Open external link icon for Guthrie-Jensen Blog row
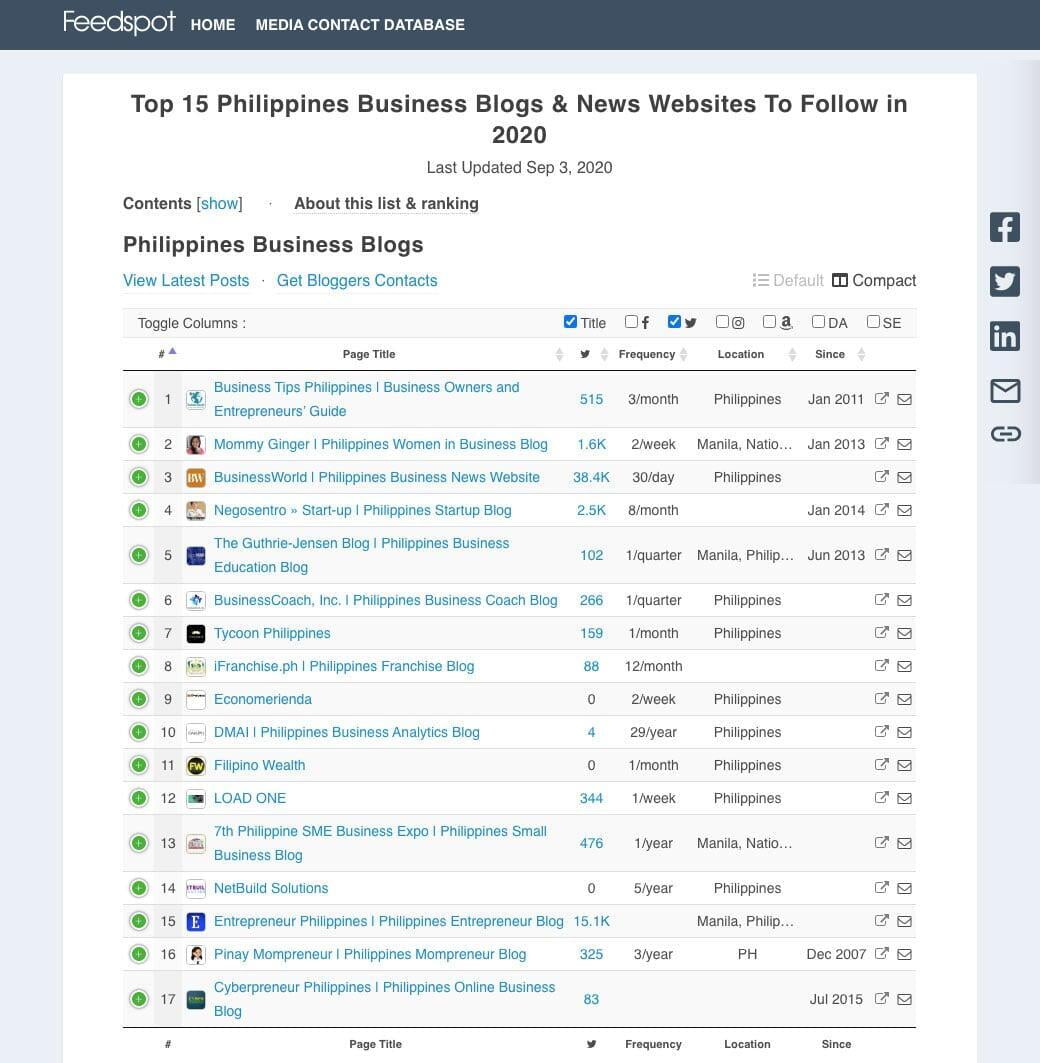Image resolution: width=1040 pixels, height=1063 pixels. (x=881, y=555)
